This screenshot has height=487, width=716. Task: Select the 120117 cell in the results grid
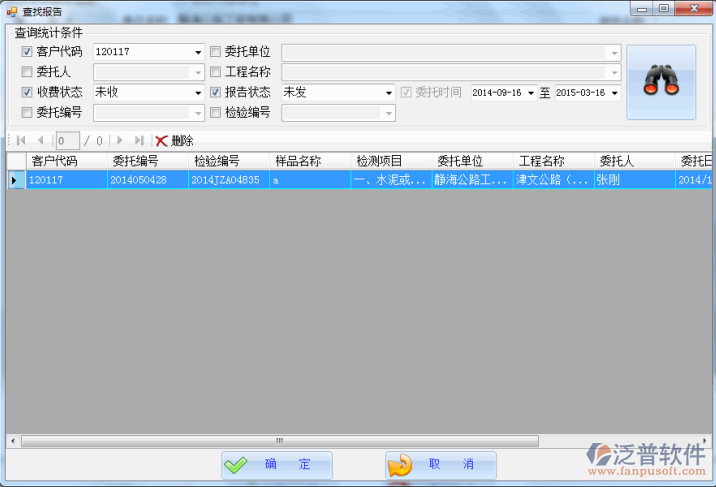(x=67, y=180)
